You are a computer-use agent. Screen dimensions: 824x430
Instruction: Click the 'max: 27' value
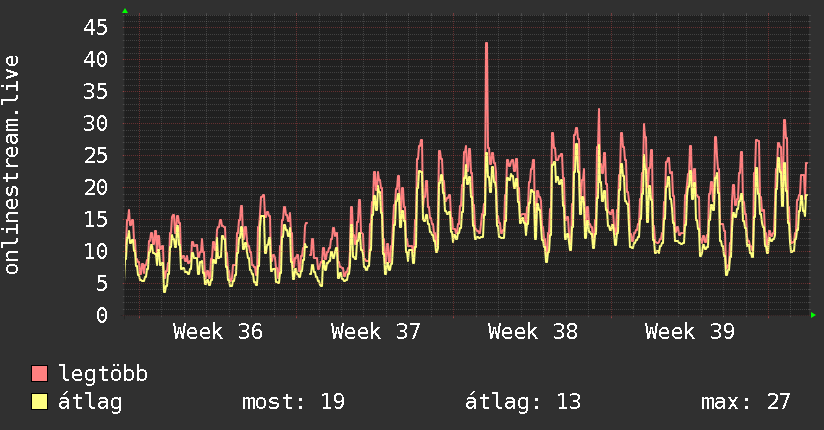tap(745, 402)
